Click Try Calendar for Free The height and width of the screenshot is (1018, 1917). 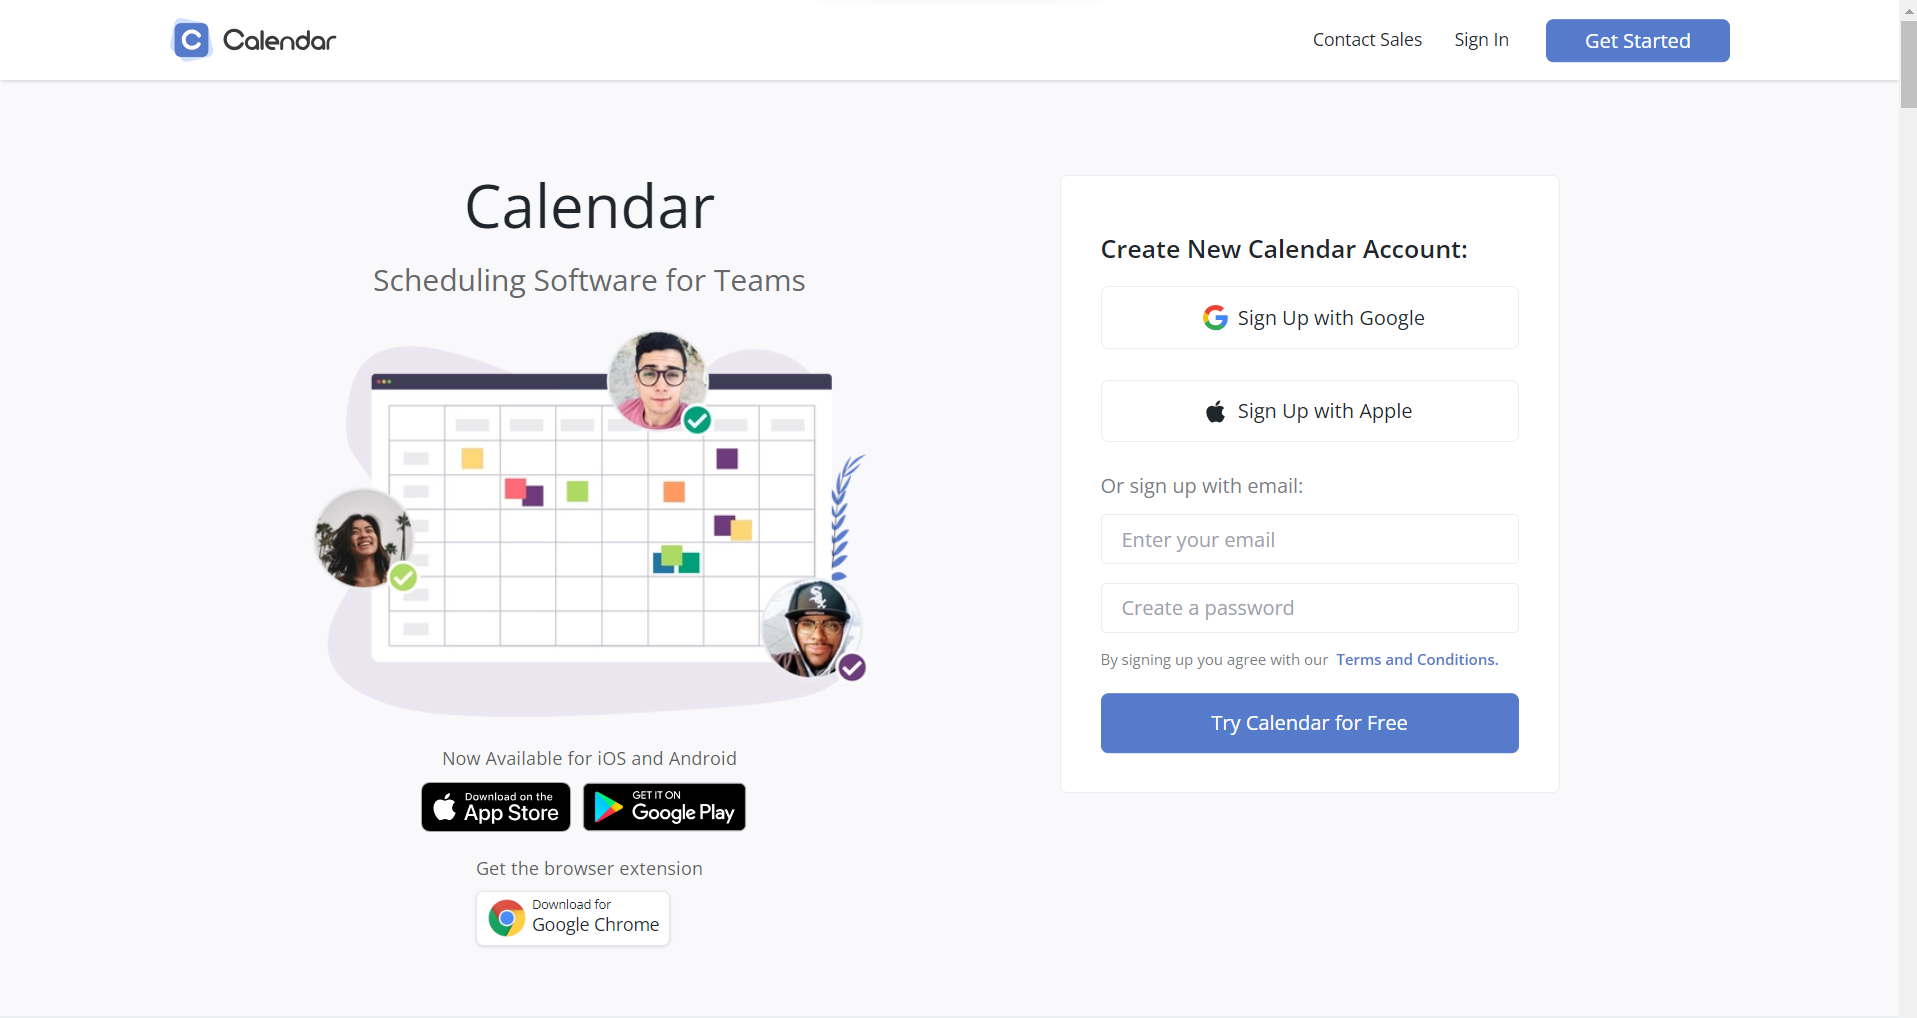click(1308, 722)
